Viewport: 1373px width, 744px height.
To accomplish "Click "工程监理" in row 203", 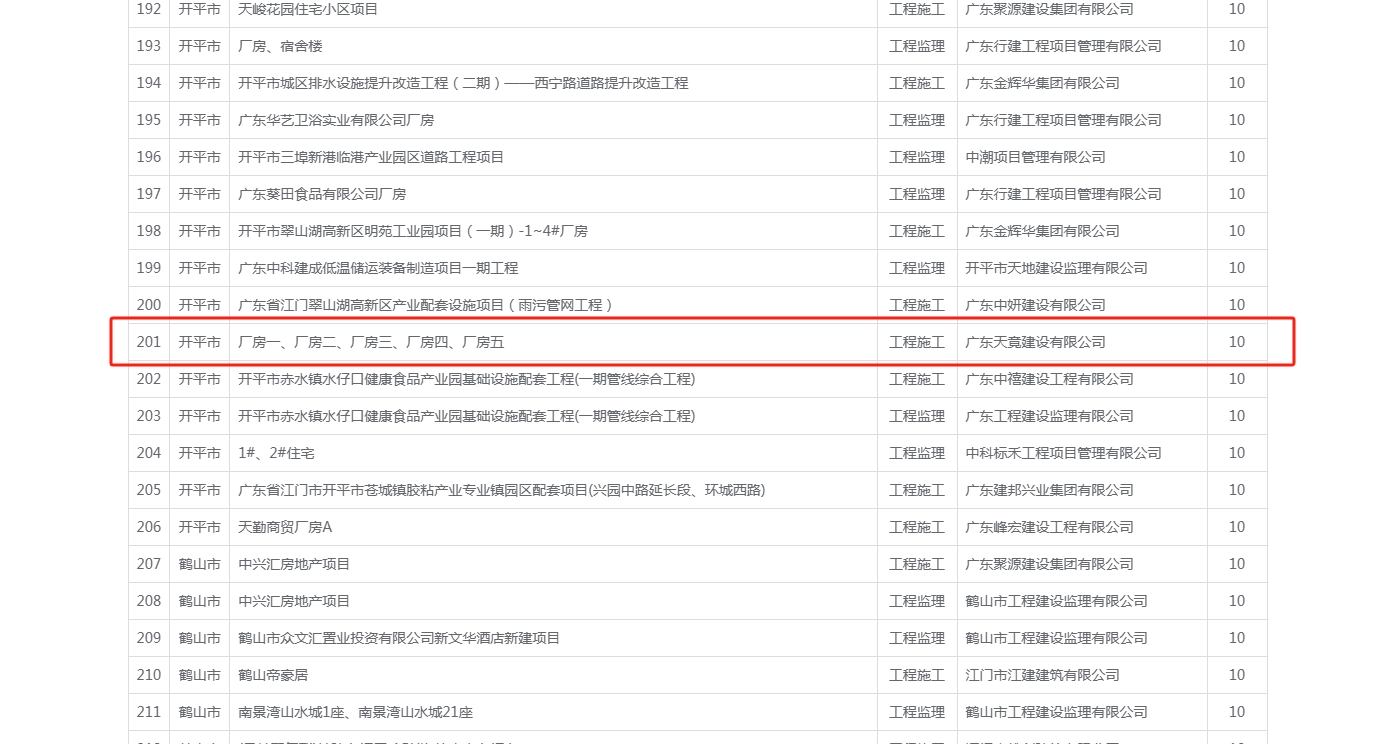I will (x=917, y=416).
